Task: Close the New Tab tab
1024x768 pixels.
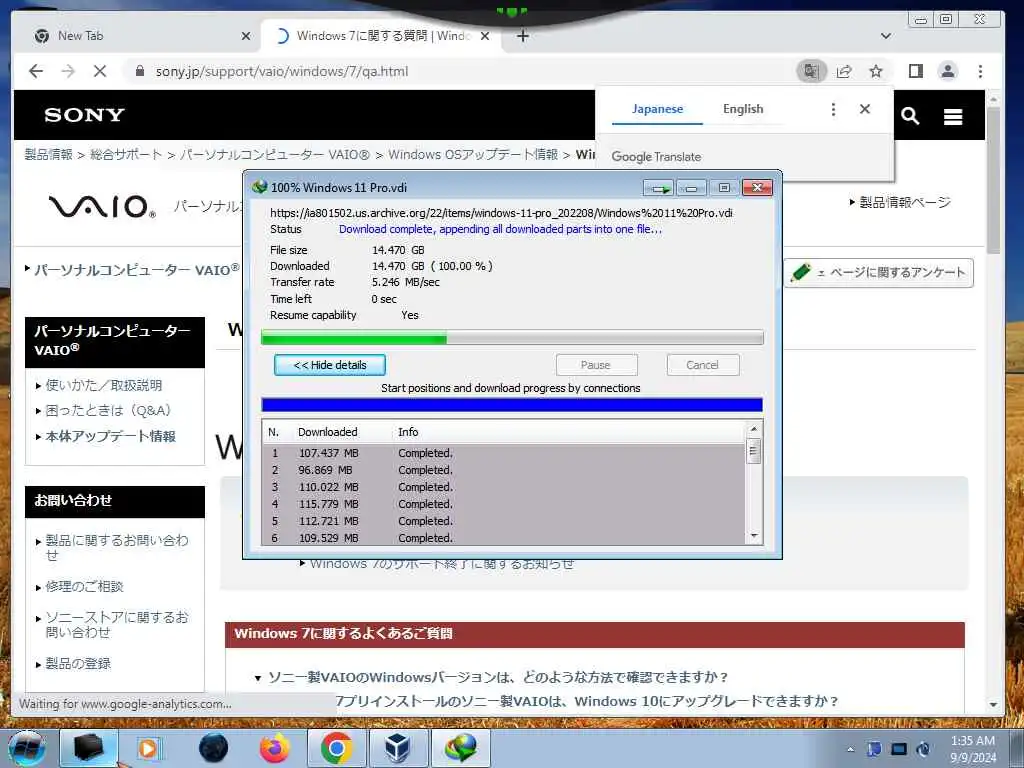Action: (246, 36)
